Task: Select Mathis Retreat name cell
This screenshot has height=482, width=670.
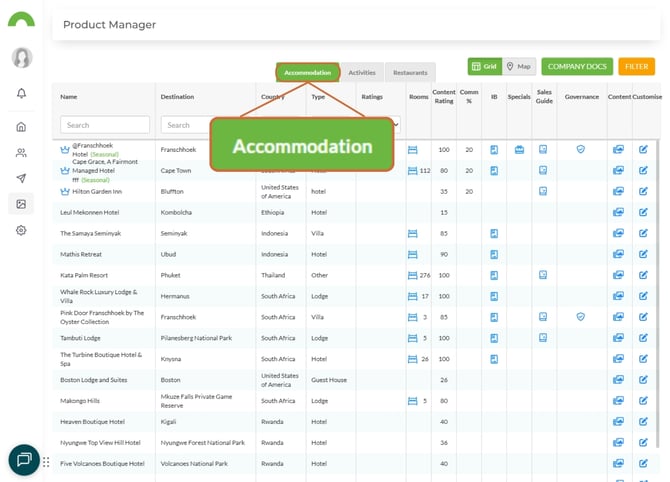Action: [x=81, y=254]
